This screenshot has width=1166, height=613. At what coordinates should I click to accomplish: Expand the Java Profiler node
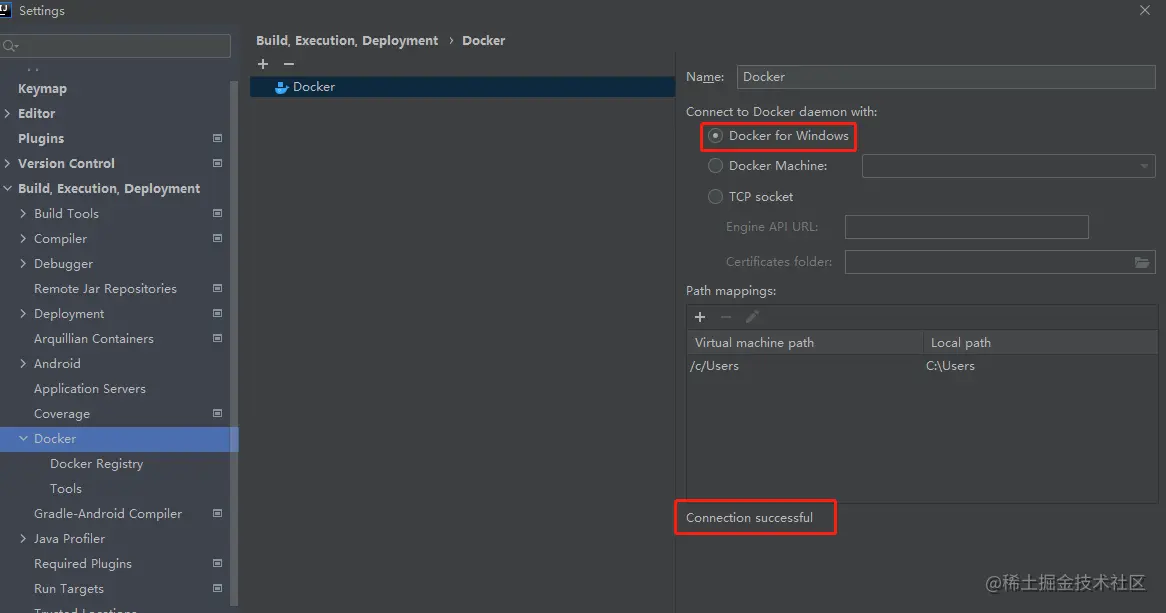(x=23, y=539)
